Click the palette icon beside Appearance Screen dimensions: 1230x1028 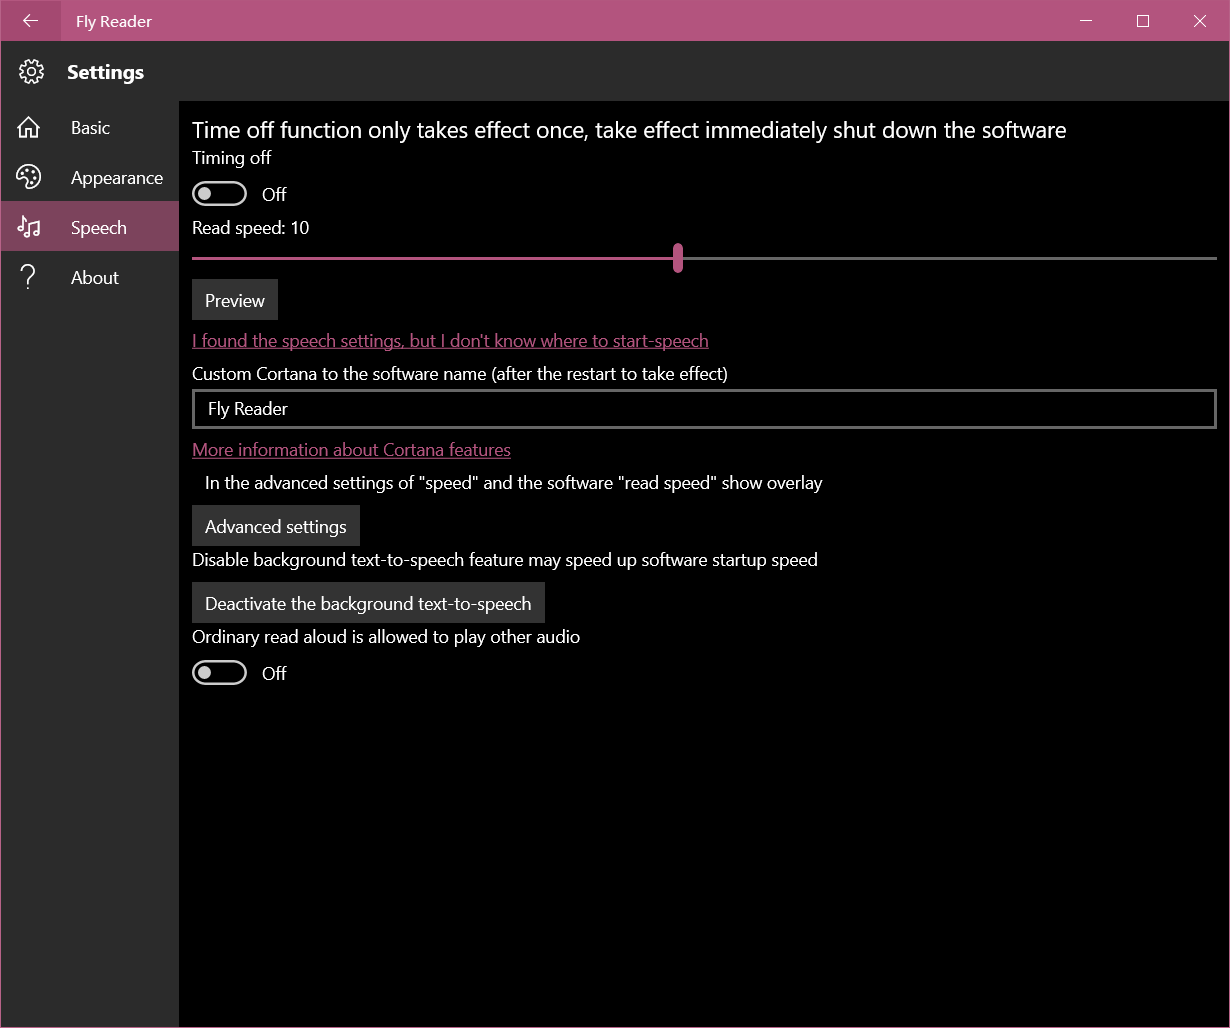click(x=31, y=177)
